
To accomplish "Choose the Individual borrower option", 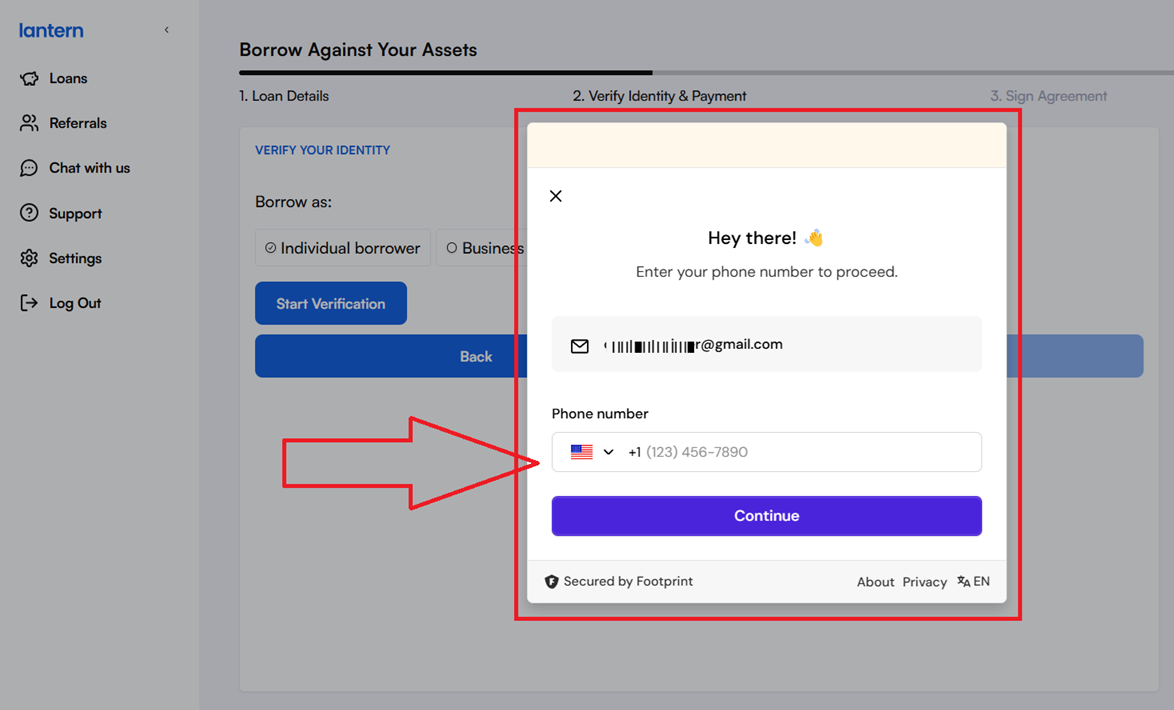I will pyautogui.click(x=343, y=248).
